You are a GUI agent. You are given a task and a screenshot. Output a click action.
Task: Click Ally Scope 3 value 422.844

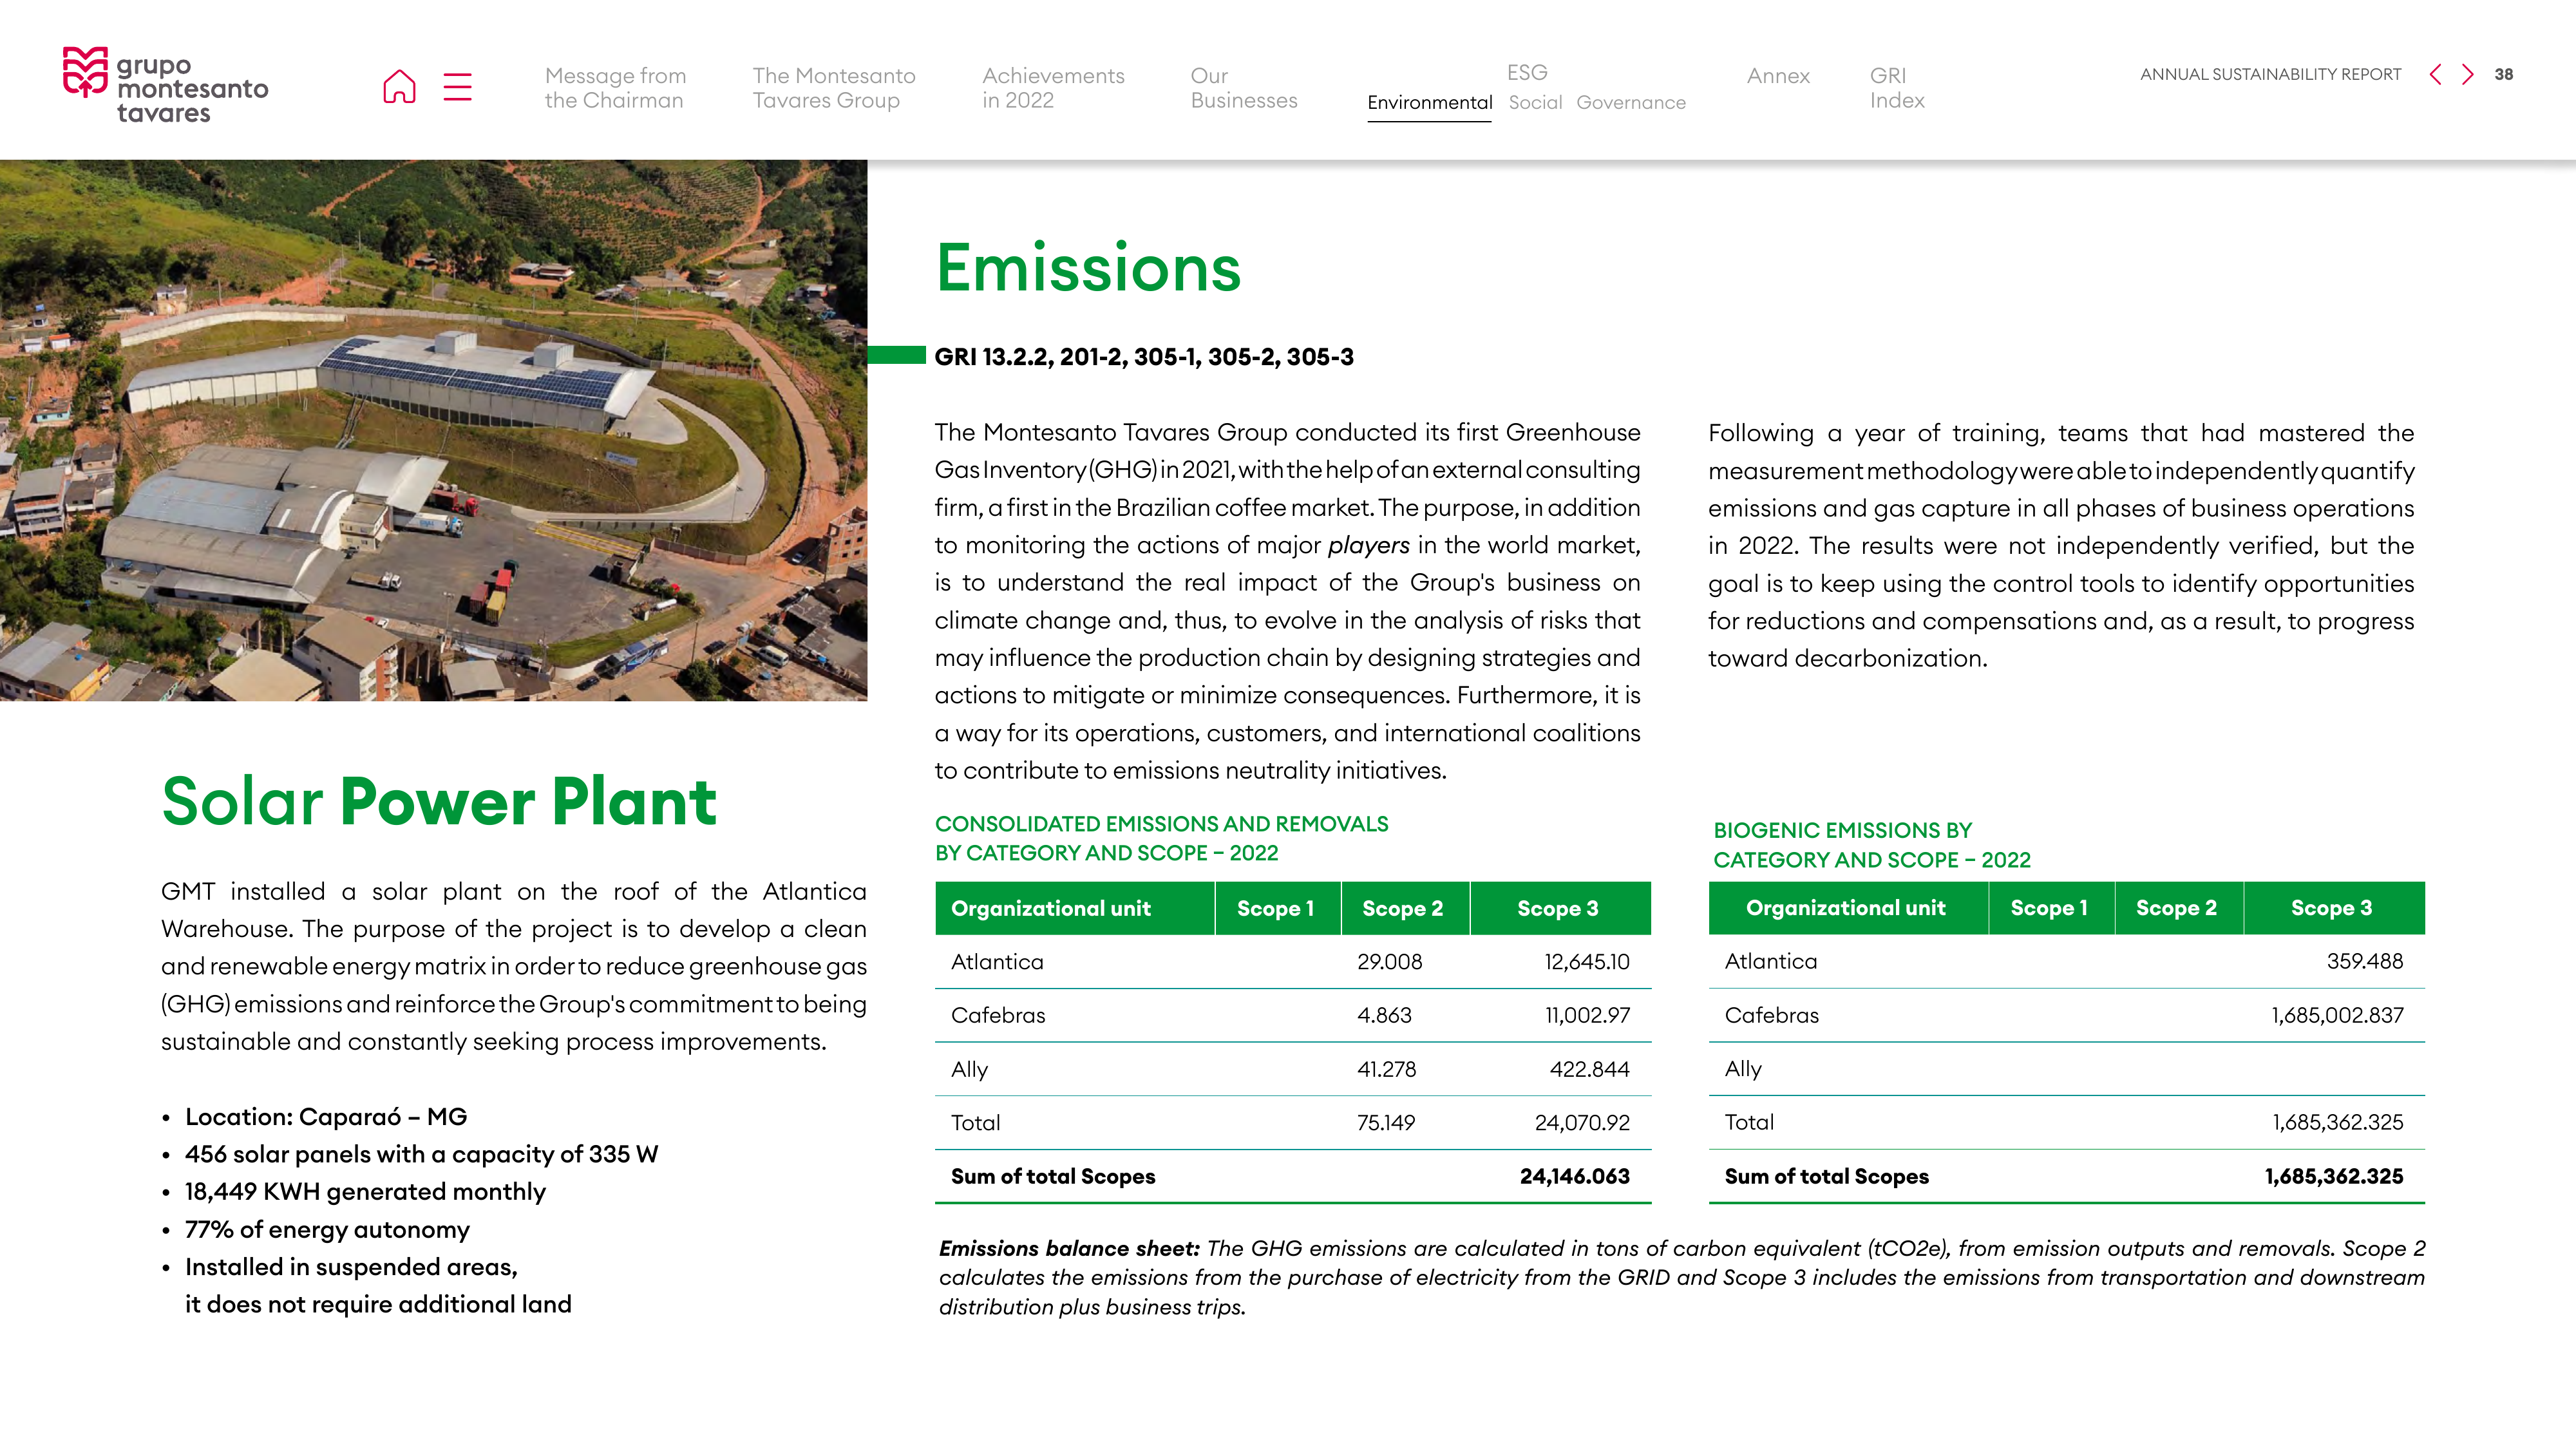pos(1589,1070)
